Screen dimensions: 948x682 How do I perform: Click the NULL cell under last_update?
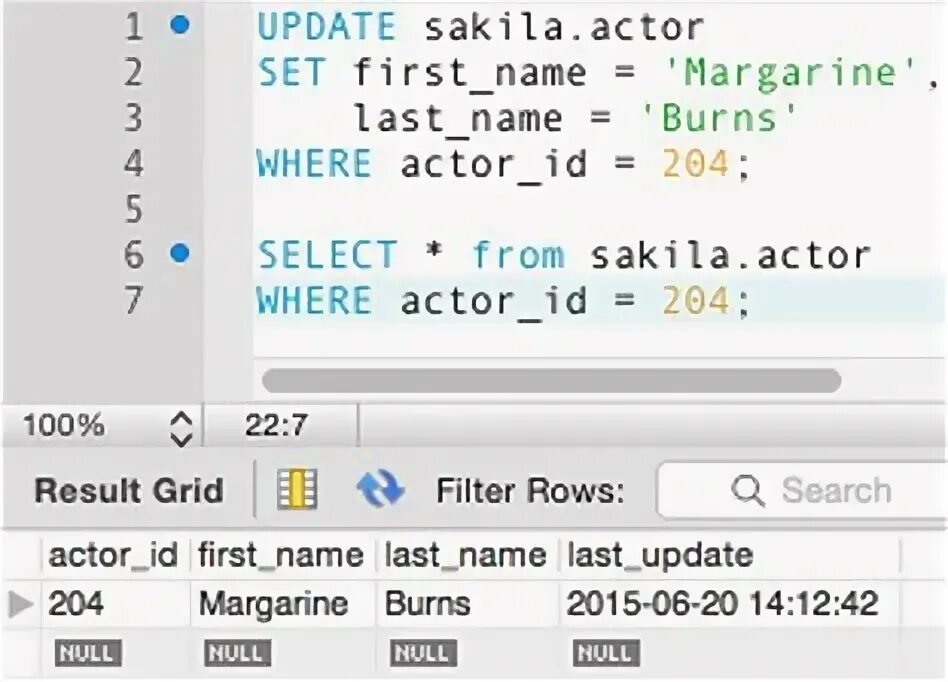(606, 653)
